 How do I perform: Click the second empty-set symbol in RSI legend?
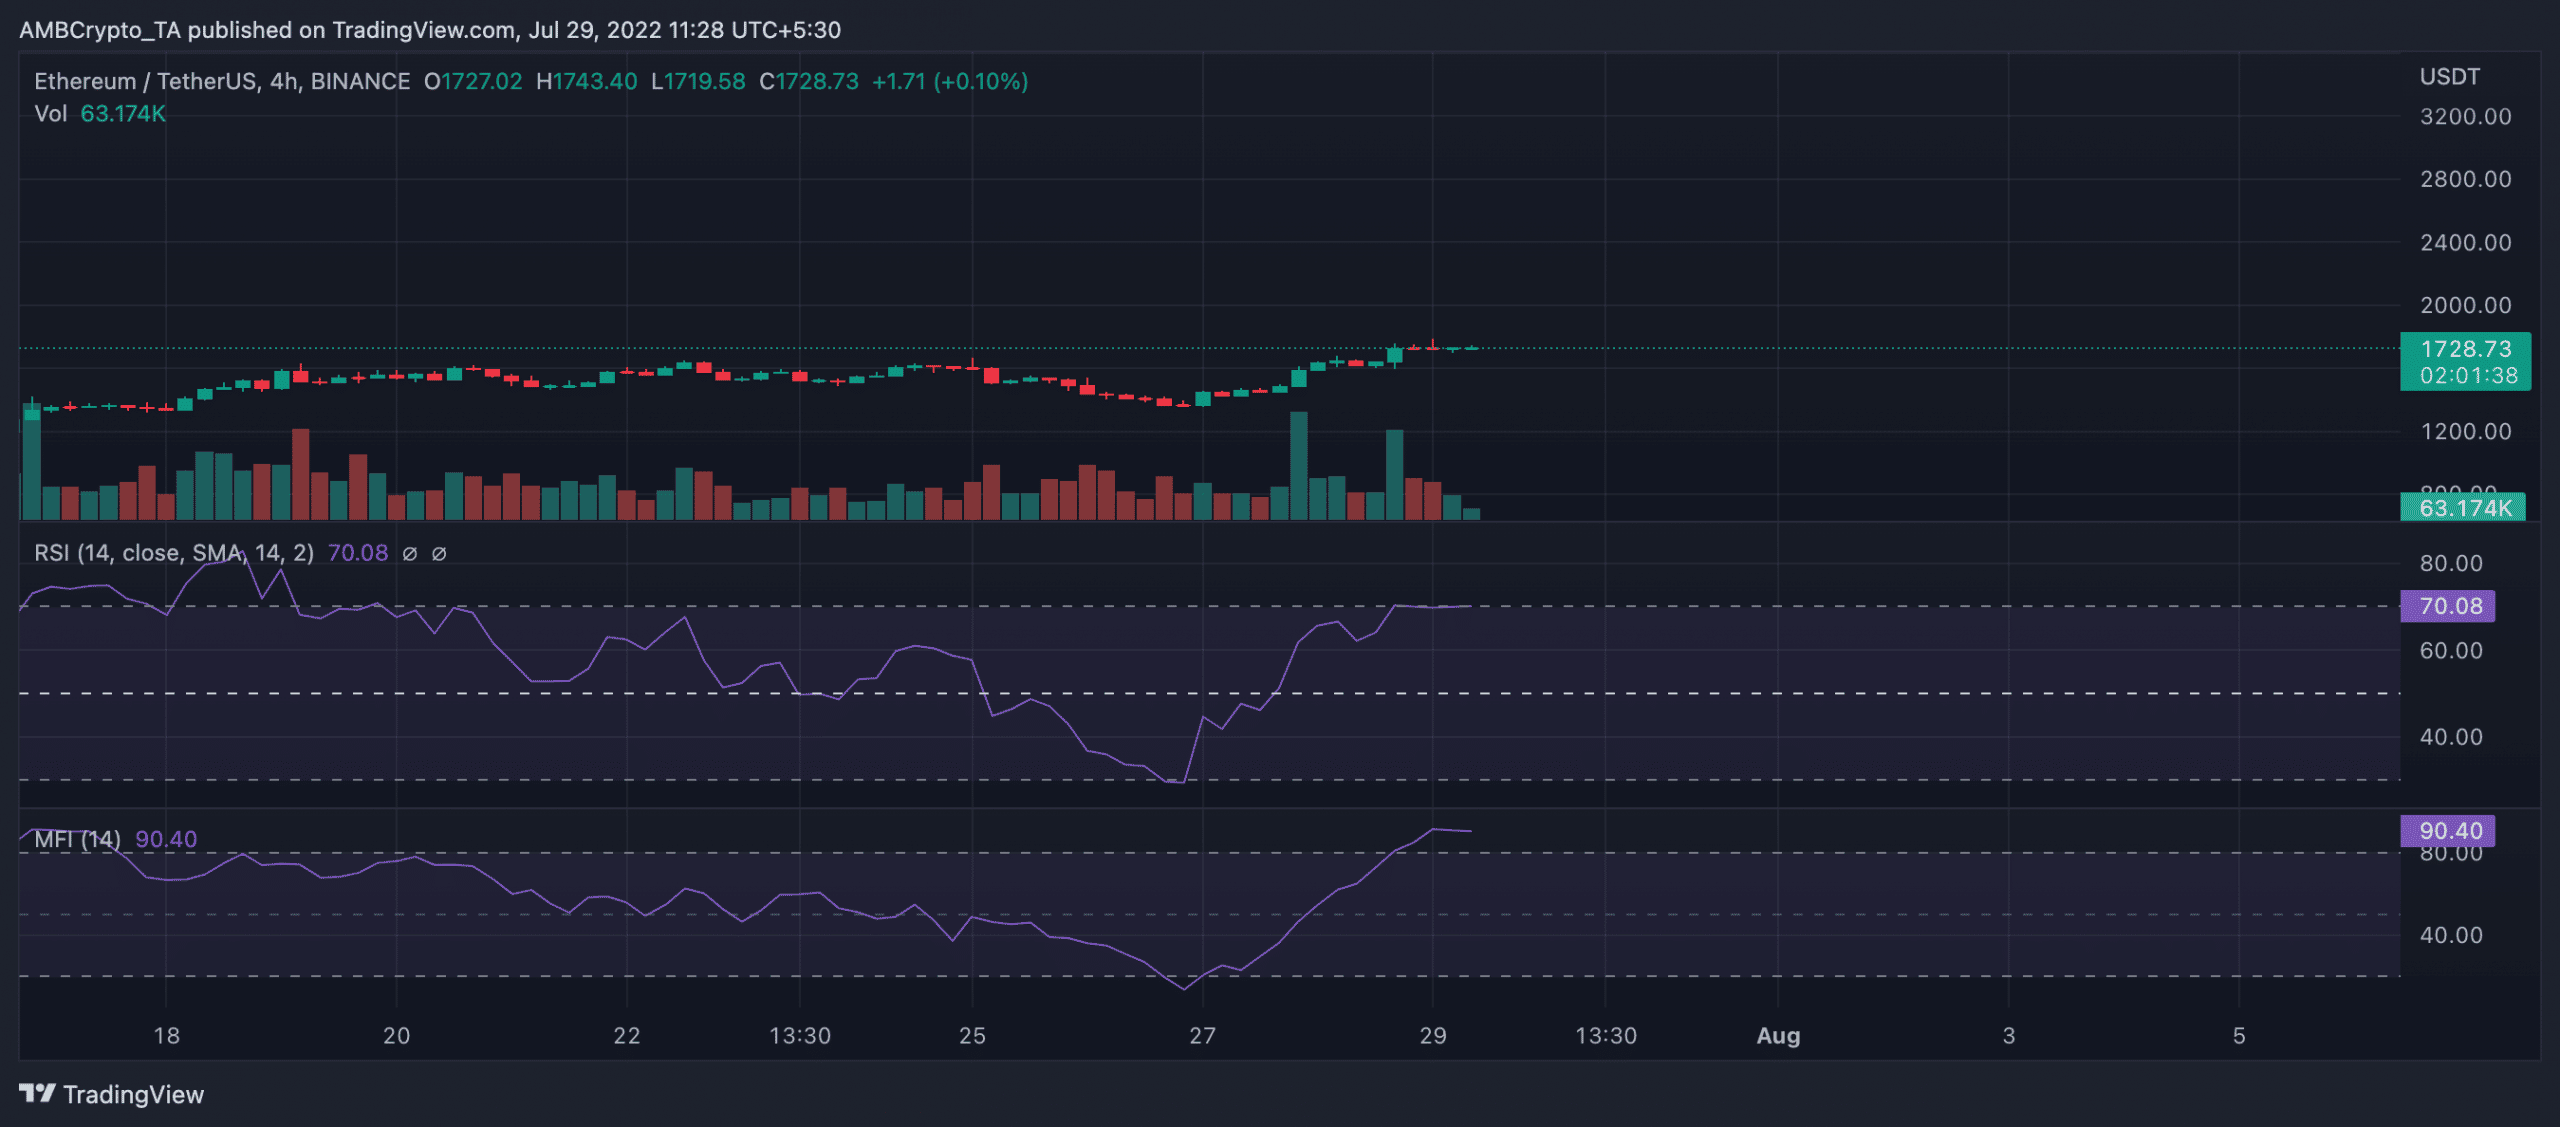[x=439, y=553]
